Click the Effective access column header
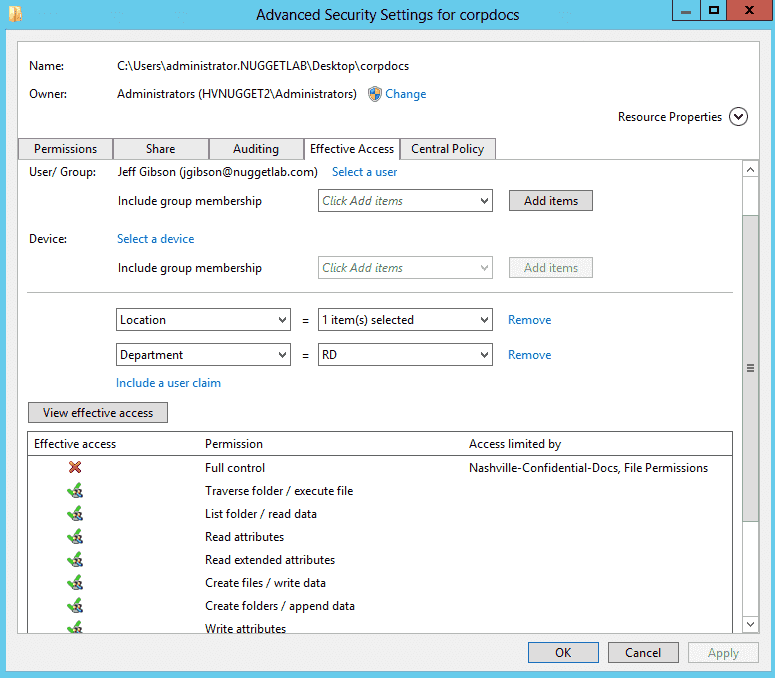Viewport: 775px width, 678px height. [75, 444]
